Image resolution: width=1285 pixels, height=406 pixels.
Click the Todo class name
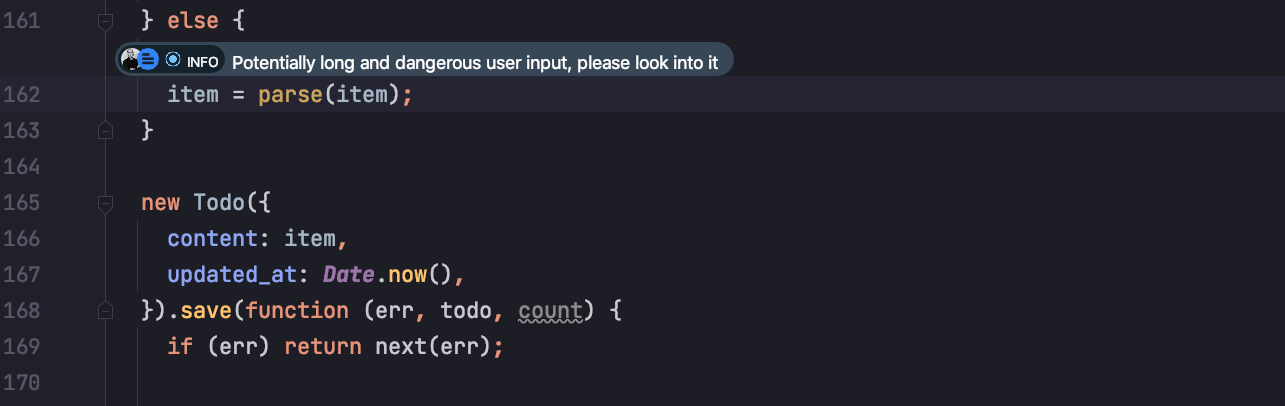click(218, 203)
